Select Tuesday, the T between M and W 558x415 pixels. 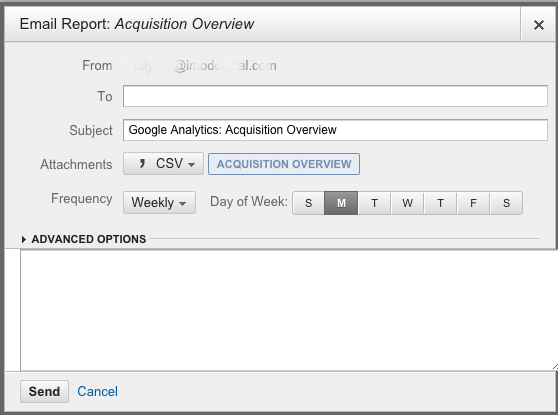pos(374,203)
